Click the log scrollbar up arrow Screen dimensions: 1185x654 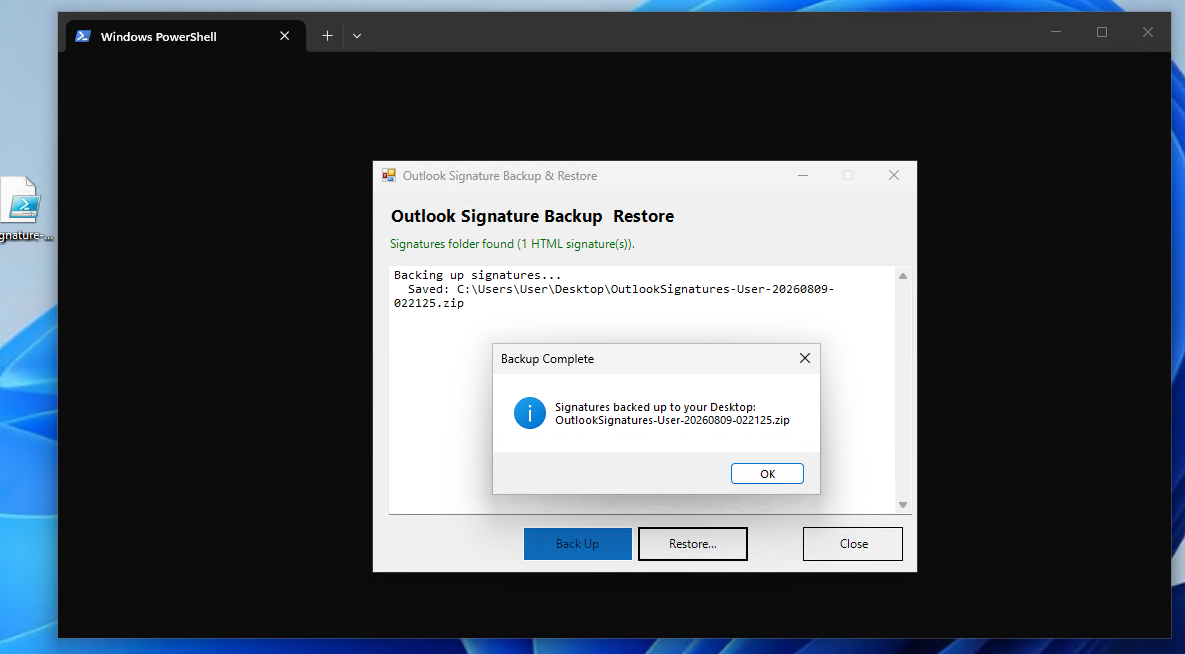903,276
